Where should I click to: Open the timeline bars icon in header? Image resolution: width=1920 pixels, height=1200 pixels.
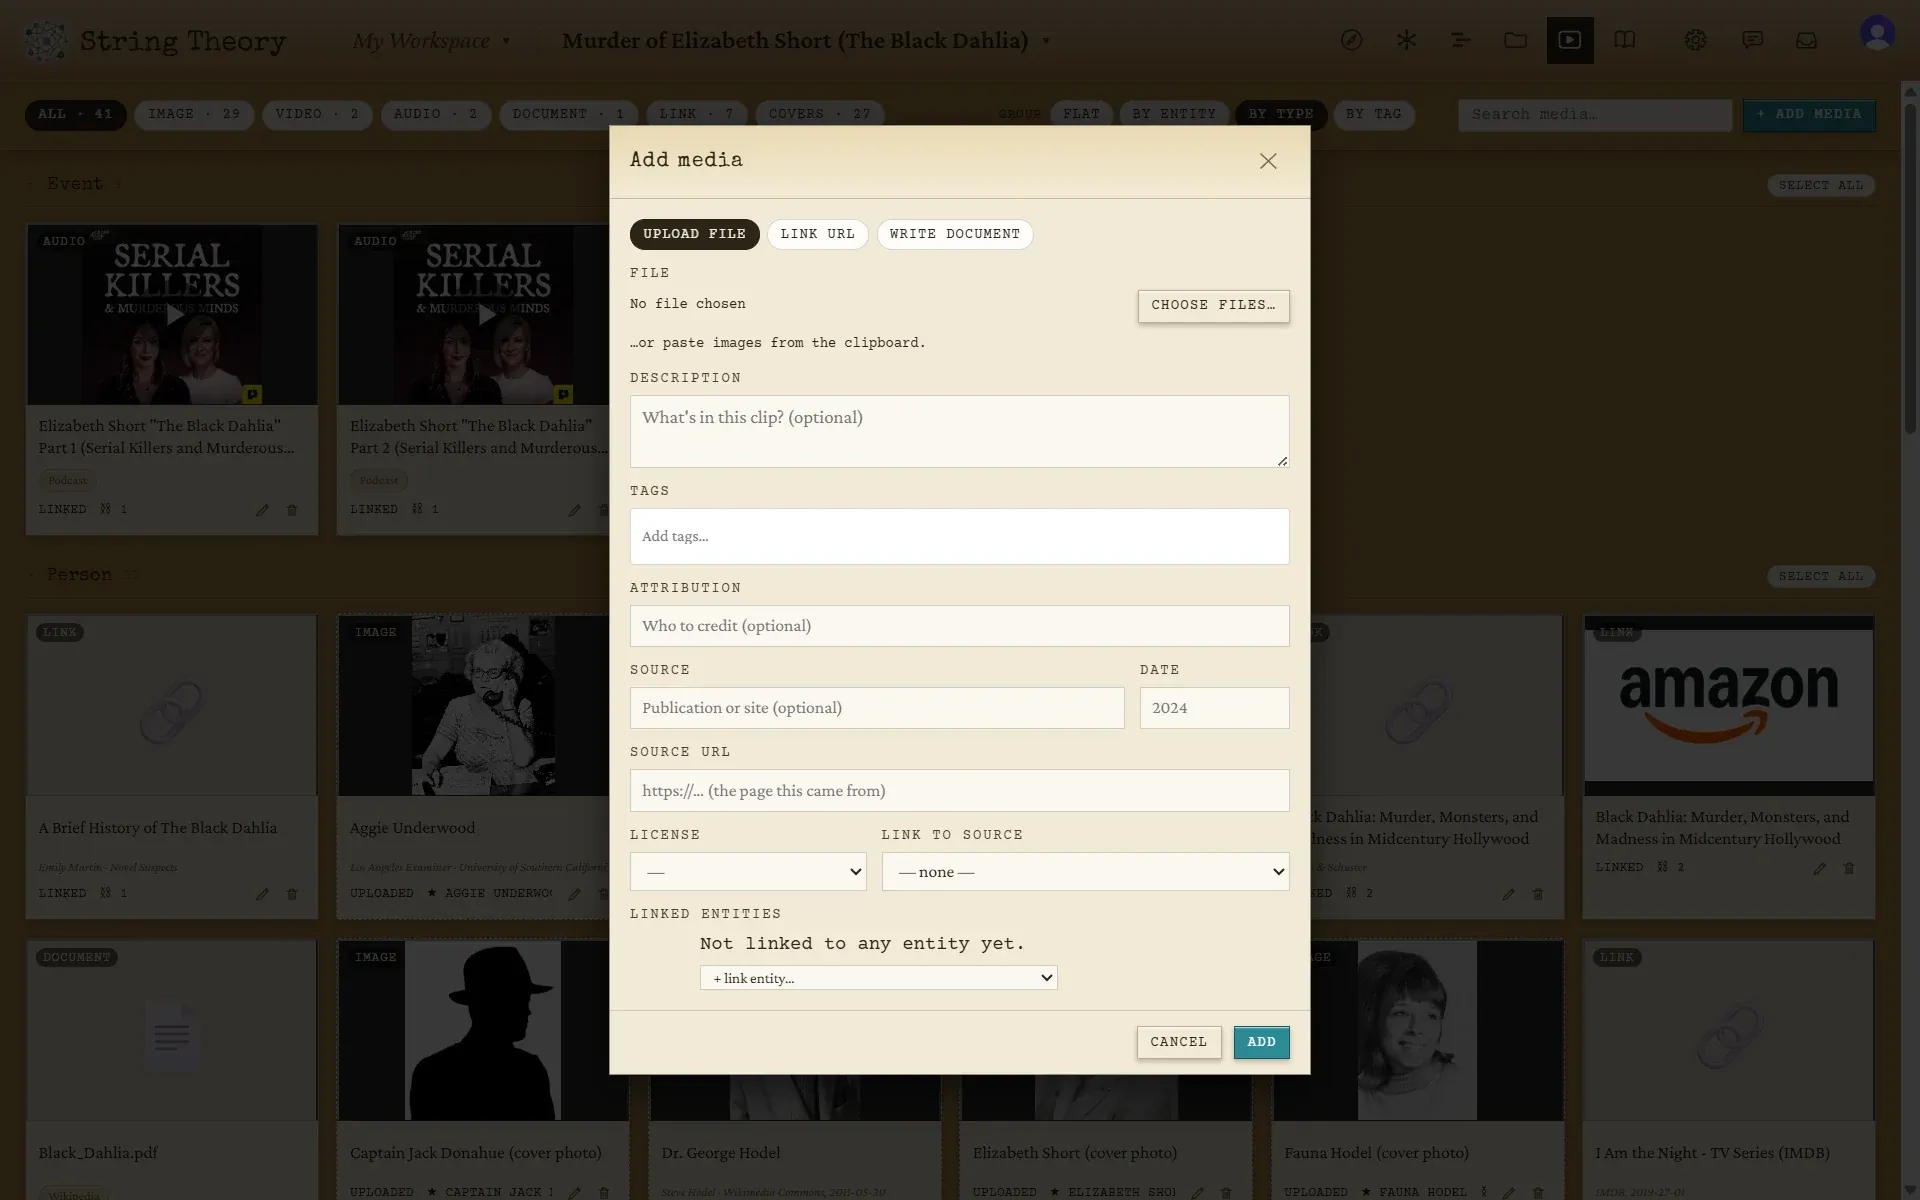click(1460, 40)
